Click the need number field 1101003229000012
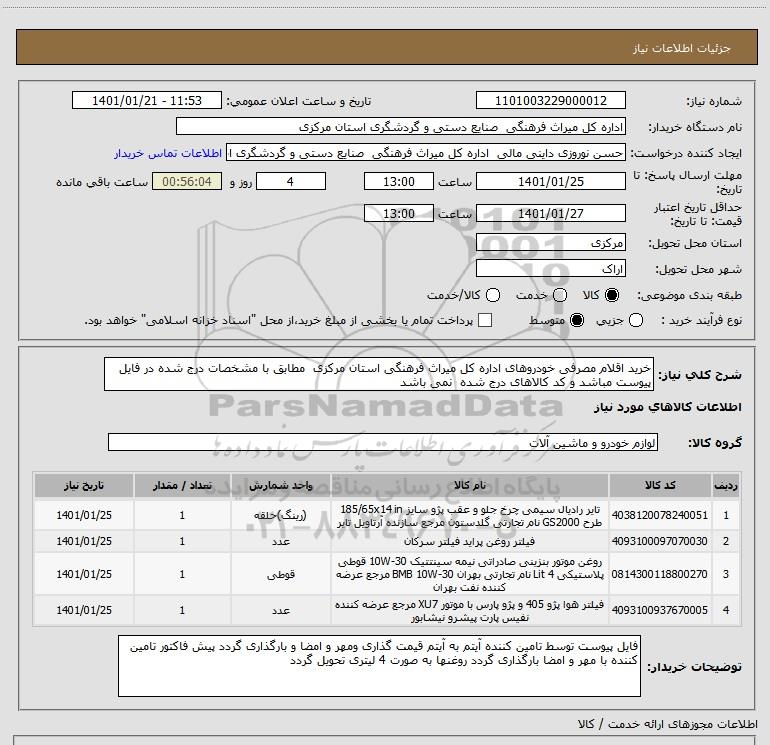770x745 pixels. coord(550,100)
